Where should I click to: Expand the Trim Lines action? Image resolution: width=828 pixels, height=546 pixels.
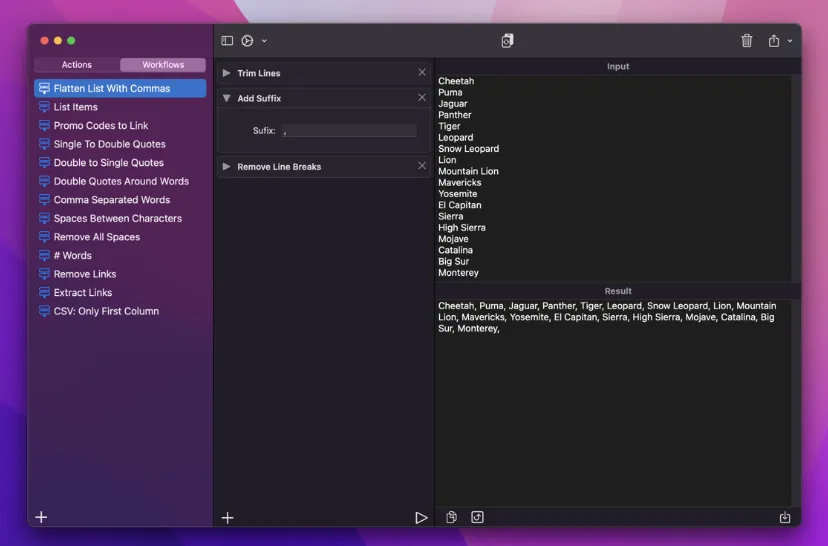pos(227,73)
